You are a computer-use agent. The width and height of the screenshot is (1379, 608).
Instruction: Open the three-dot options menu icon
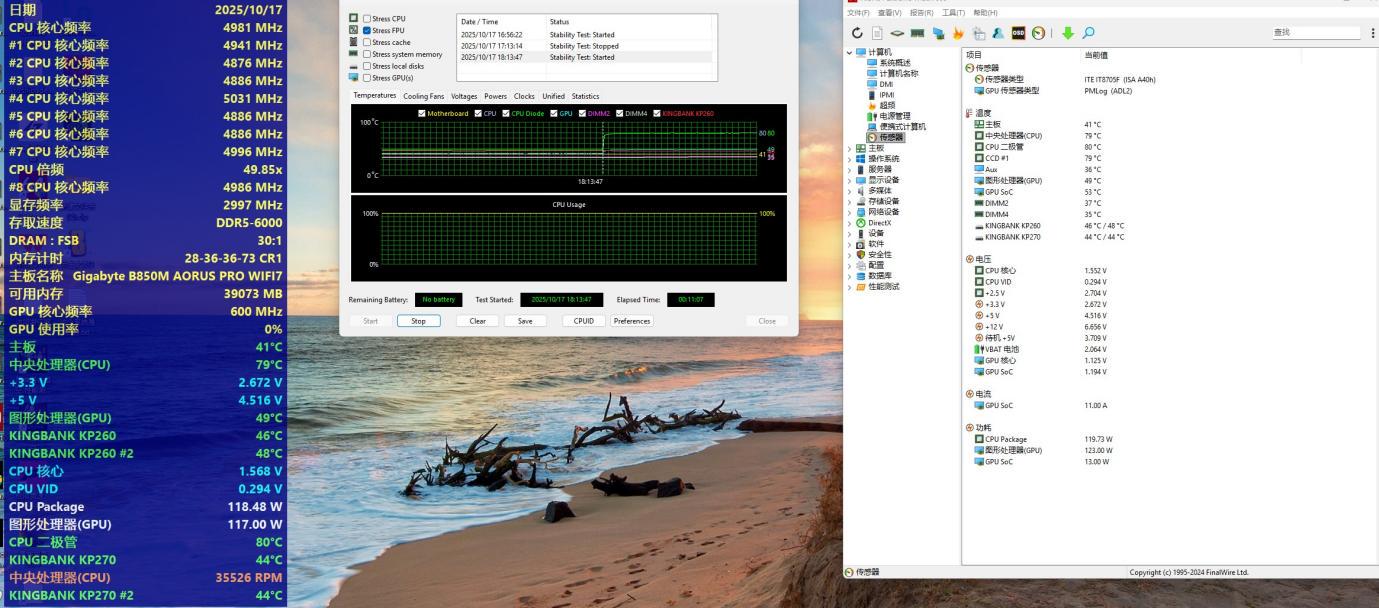pyautogui.click(x=1372, y=33)
